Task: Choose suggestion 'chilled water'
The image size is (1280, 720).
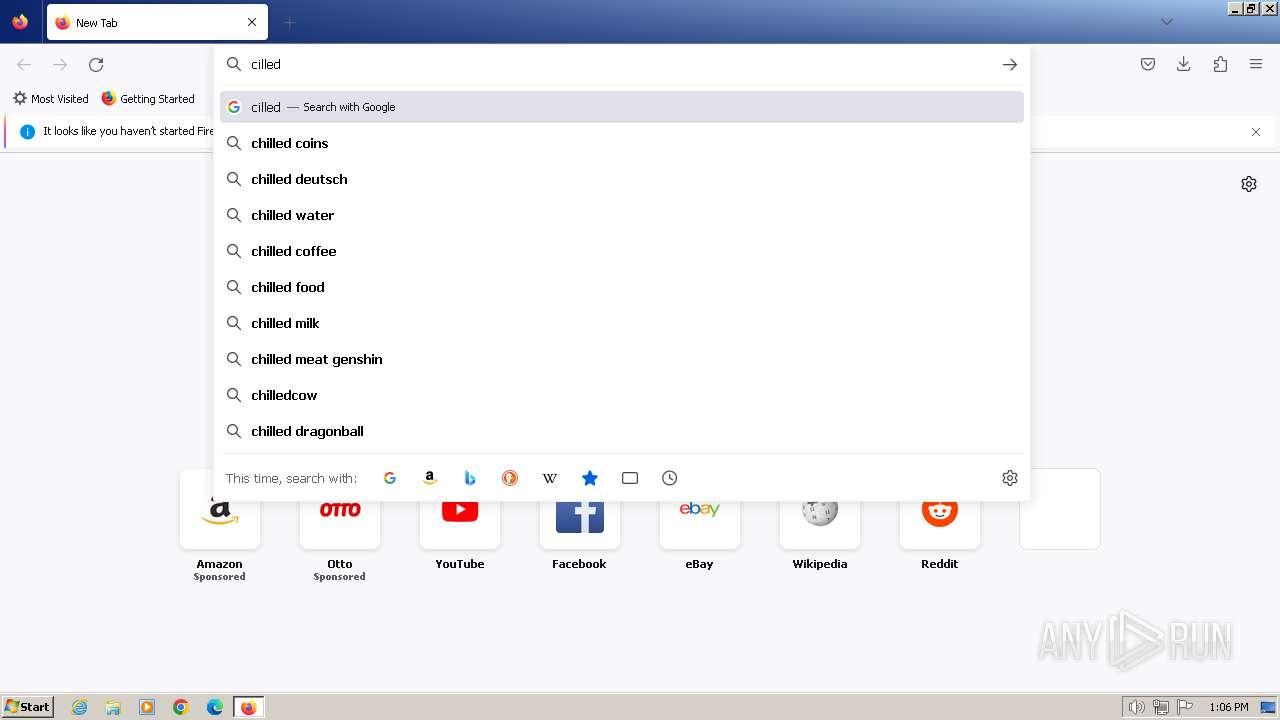Action: [x=622, y=215]
